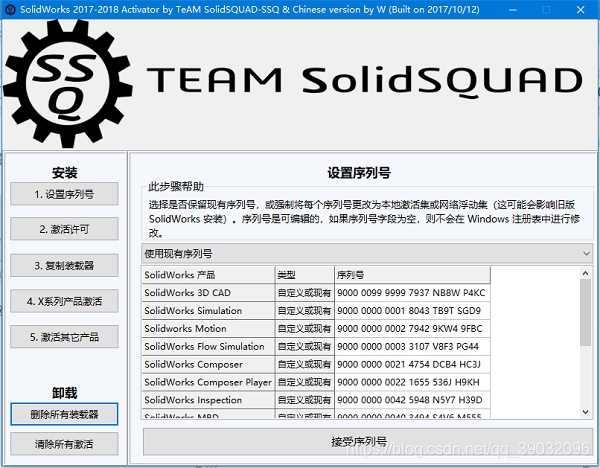The height and width of the screenshot is (468, 600).
Task: Click the SSQ gear logo image
Action: coord(67,84)
